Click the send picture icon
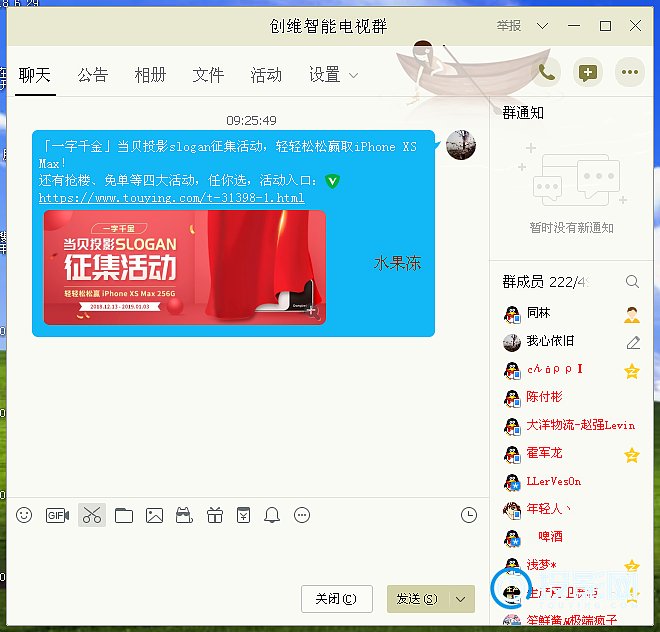 click(154, 515)
